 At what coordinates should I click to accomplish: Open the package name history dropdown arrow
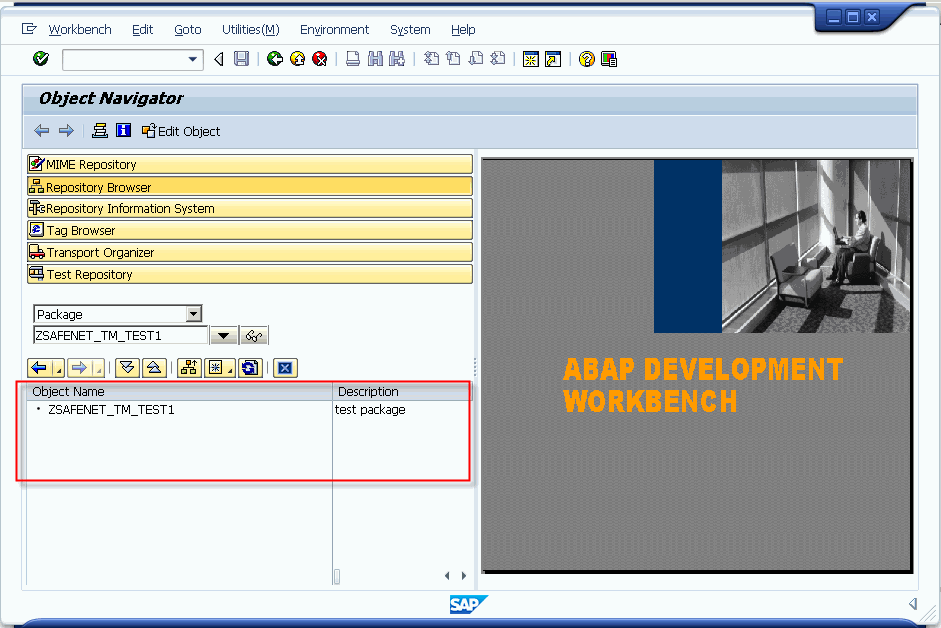click(223, 336)
